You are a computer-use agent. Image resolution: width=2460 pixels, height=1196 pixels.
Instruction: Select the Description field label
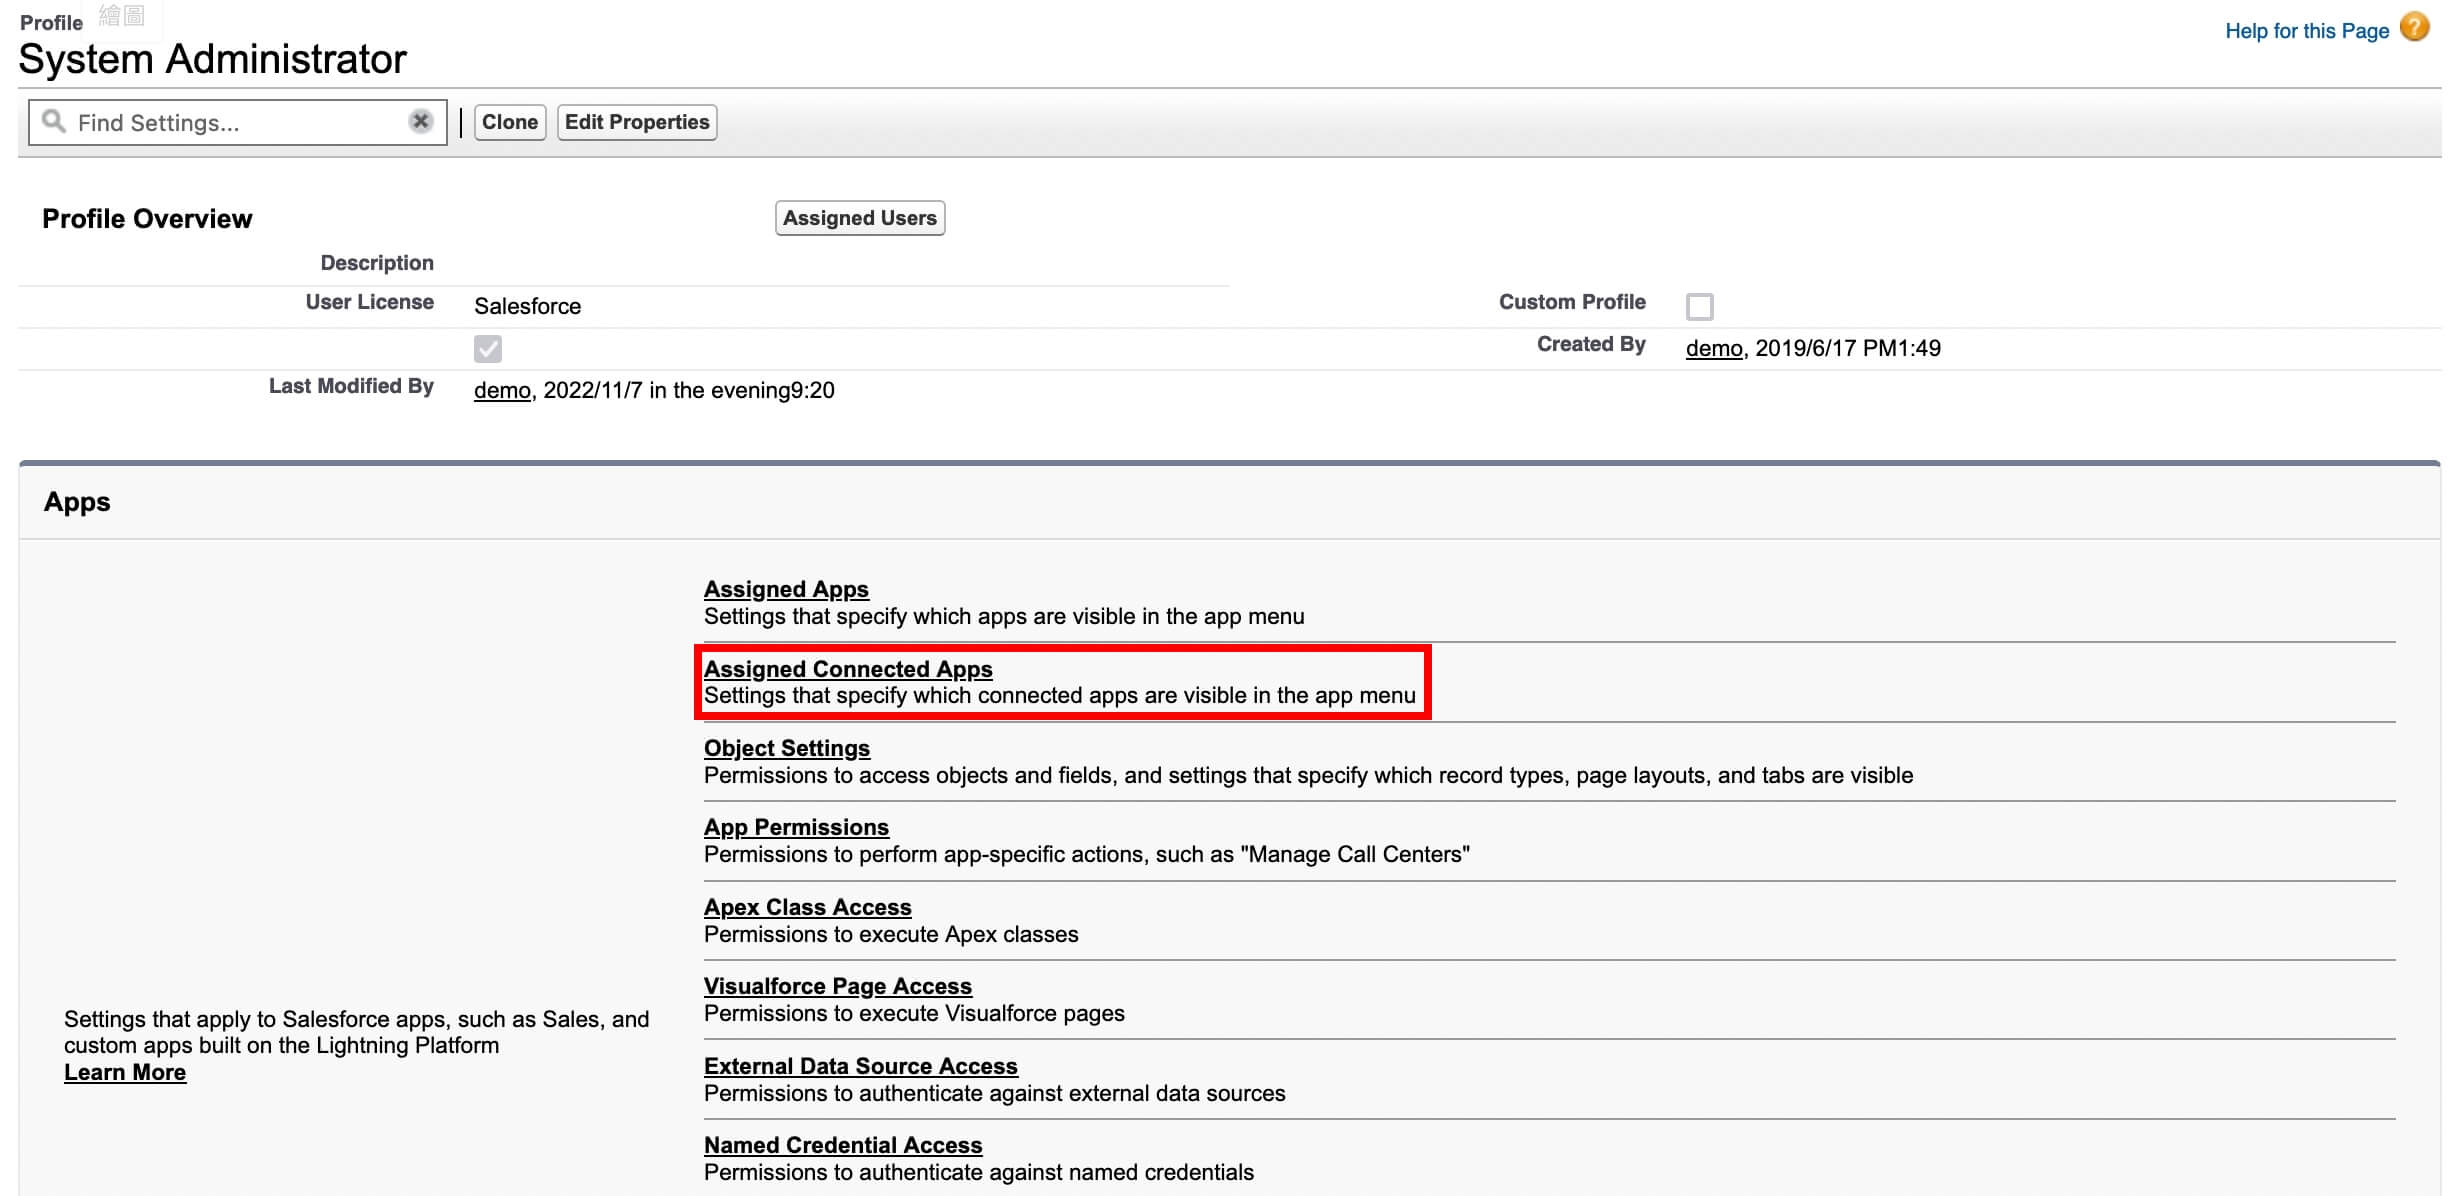tap(377, 263)
